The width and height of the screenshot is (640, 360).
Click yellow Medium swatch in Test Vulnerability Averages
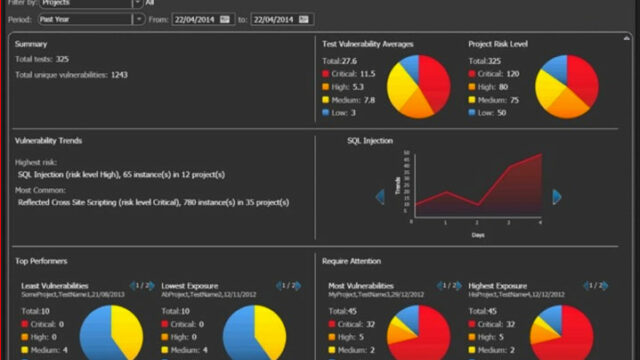(x=325, y=100)
